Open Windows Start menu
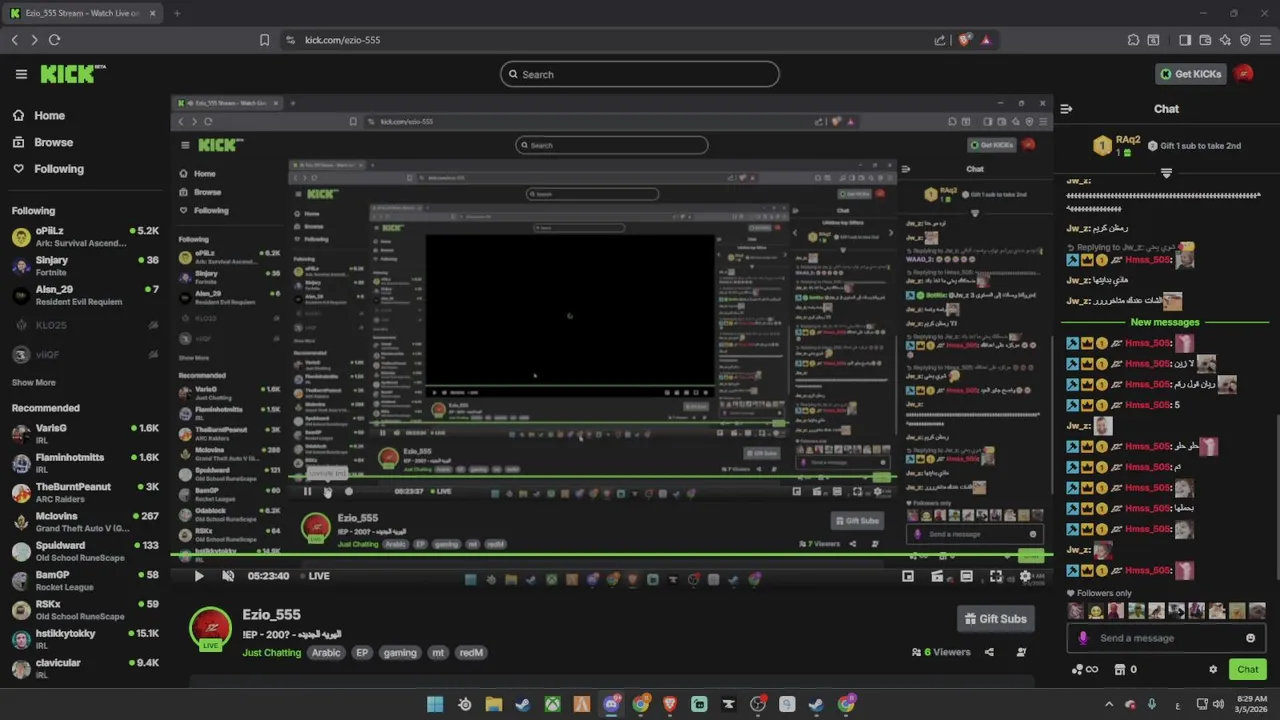This screenshot has height=720, width=1280. [435, 705]
